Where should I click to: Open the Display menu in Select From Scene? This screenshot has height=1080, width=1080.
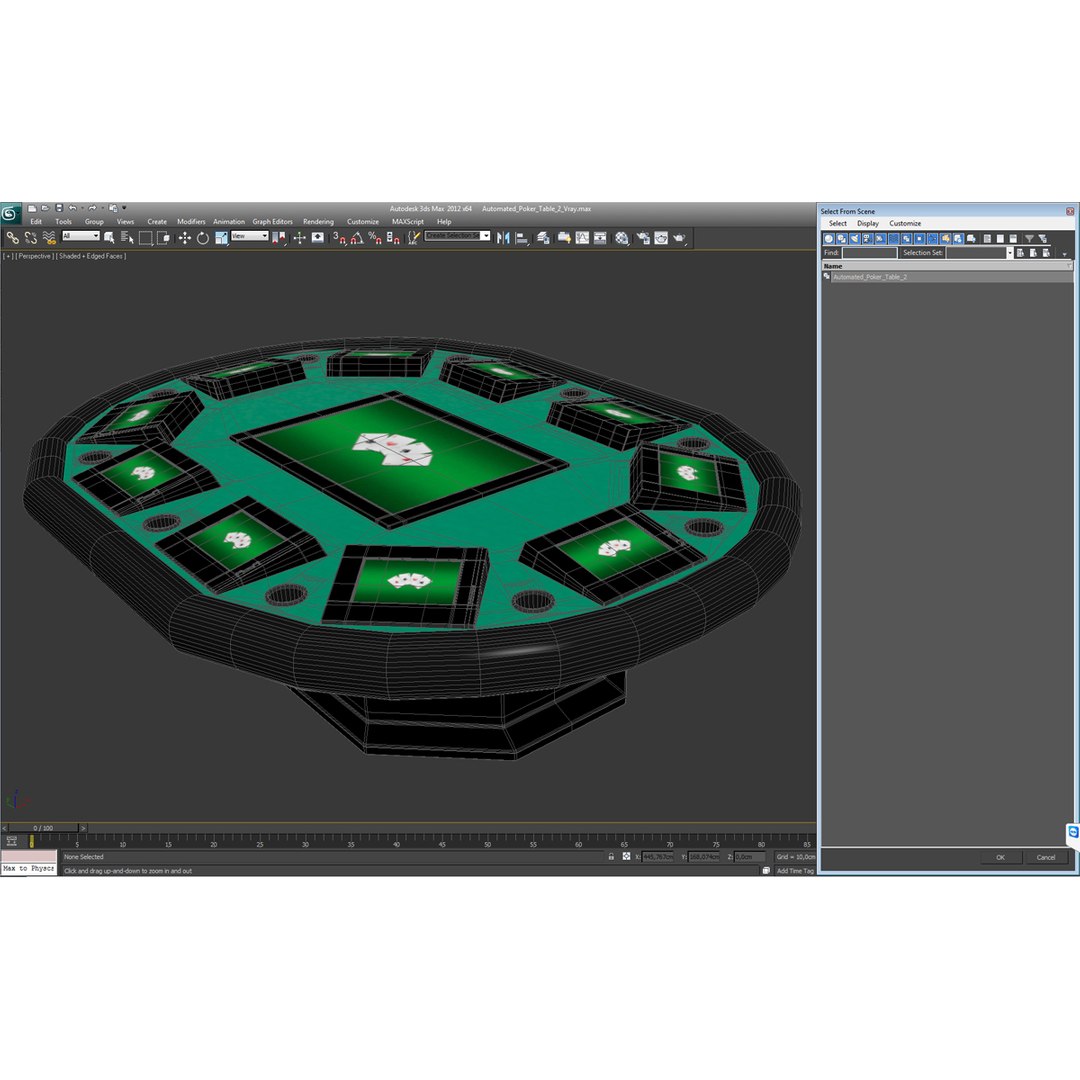click(x=868, y=224)
